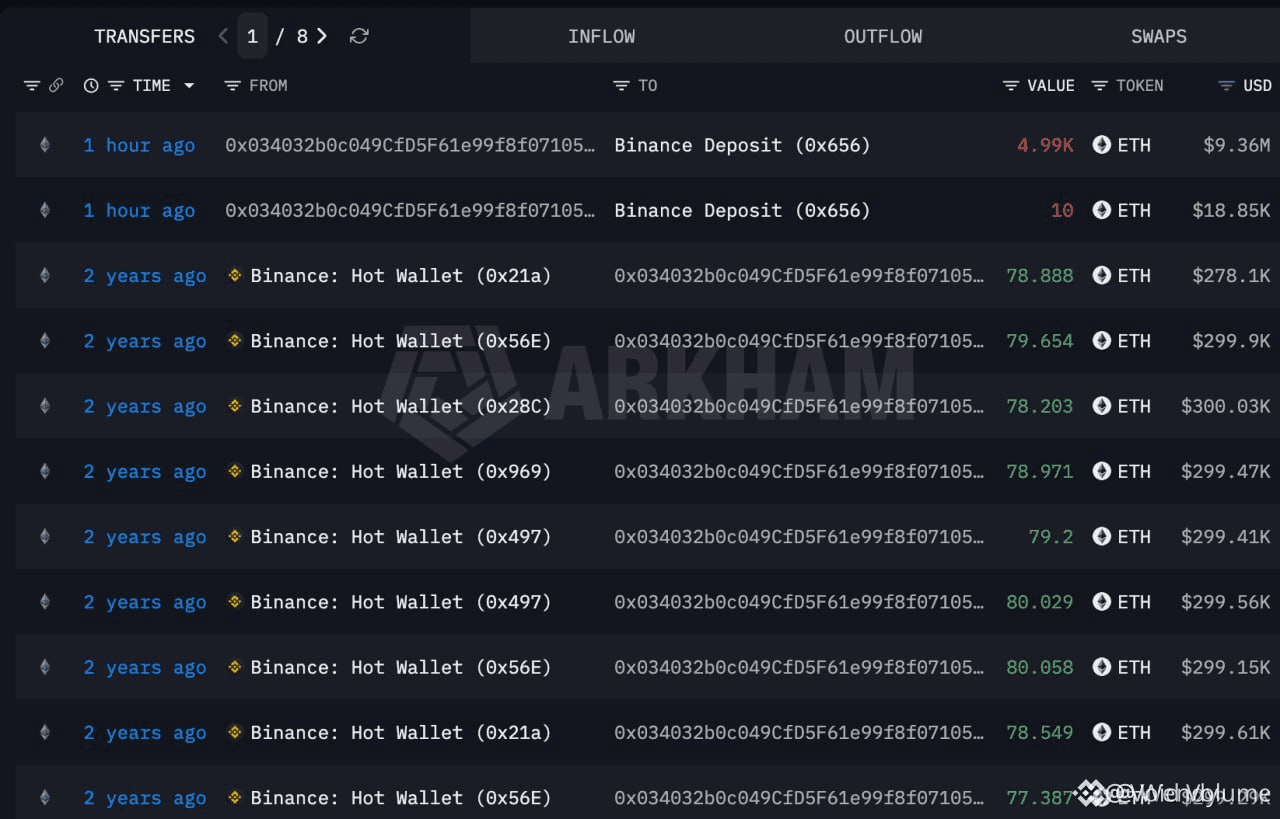Open the USD column filter

click(1227, 86)
